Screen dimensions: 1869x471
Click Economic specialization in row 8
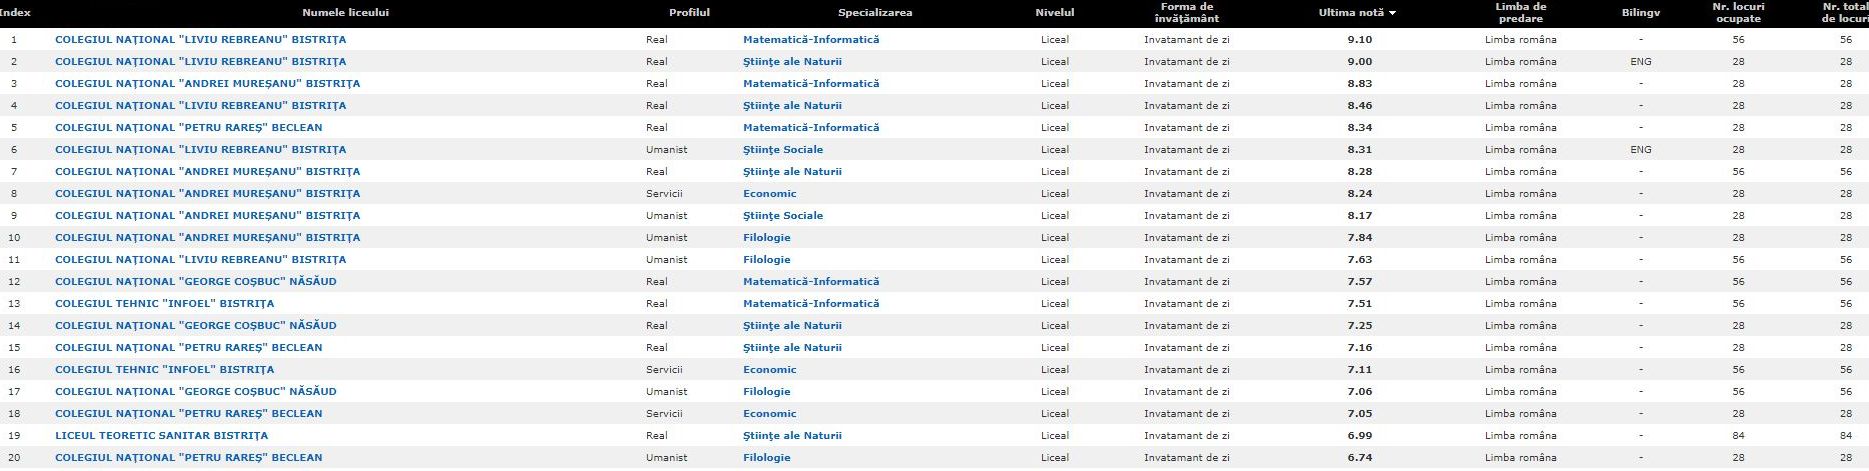[769, 194]
